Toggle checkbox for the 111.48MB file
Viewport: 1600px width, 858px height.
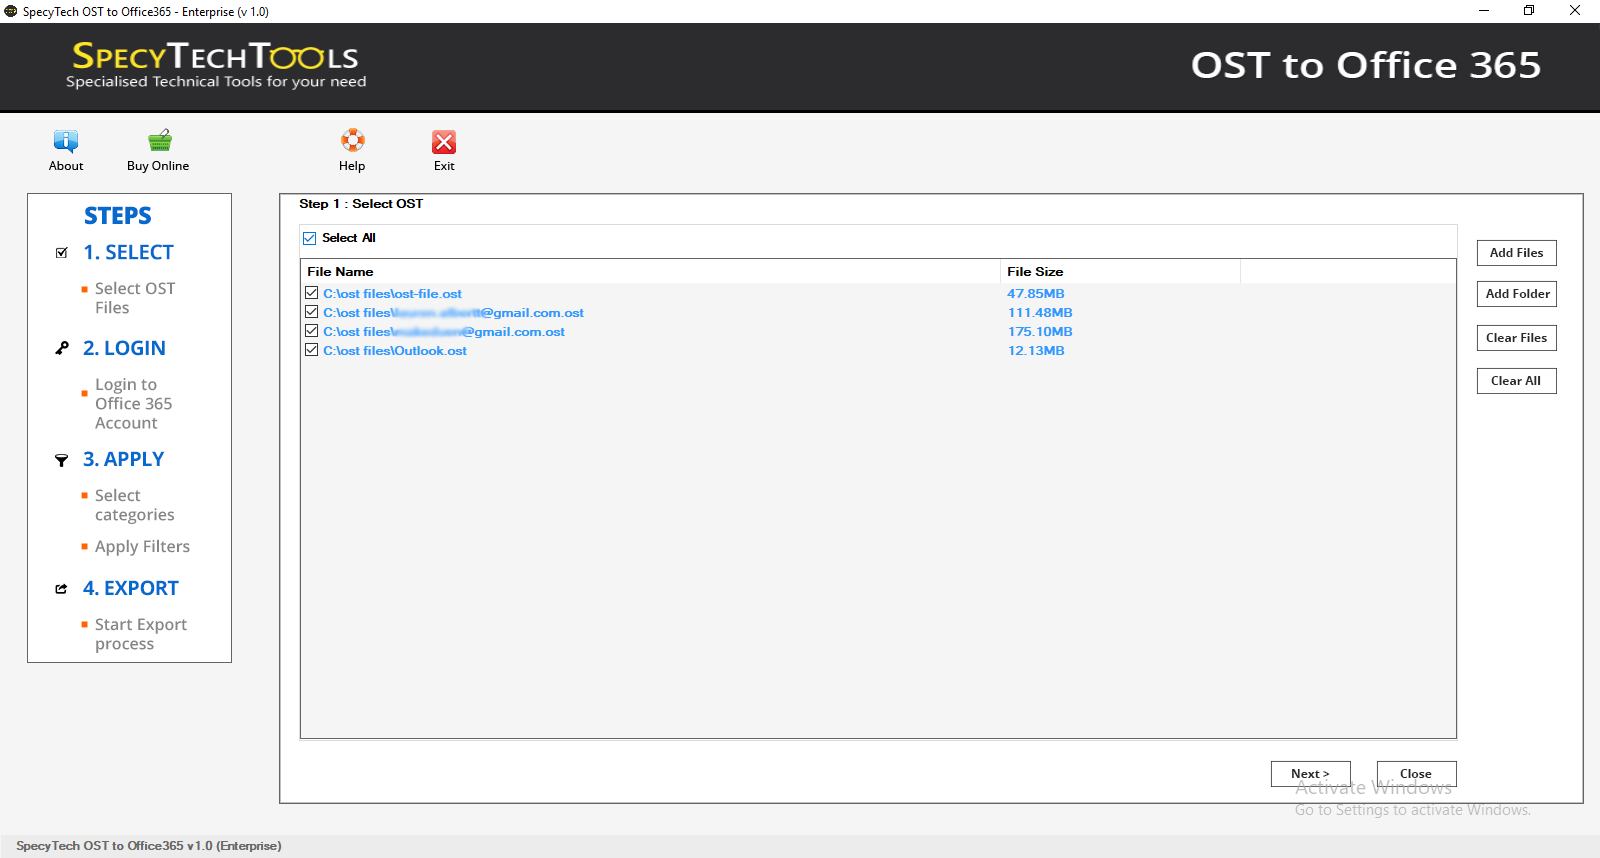coord(312,312)
